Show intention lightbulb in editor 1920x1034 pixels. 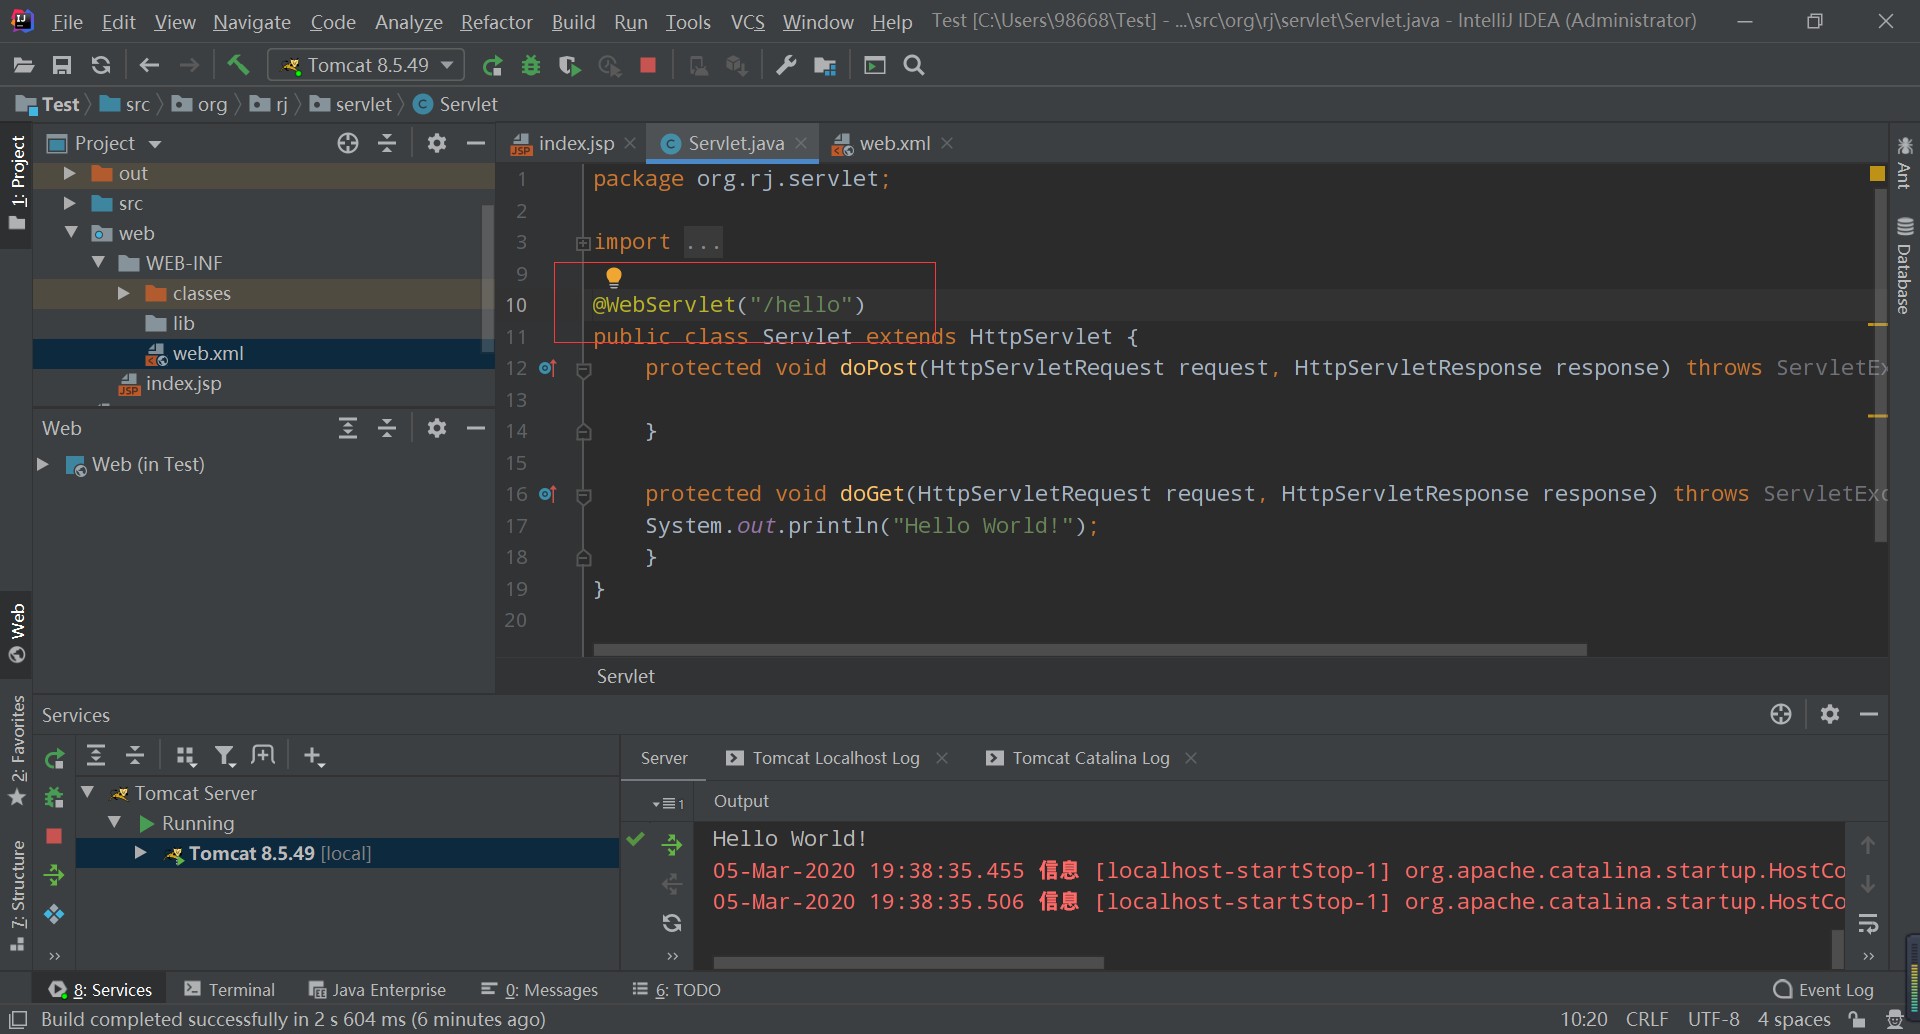pos(614,277)
